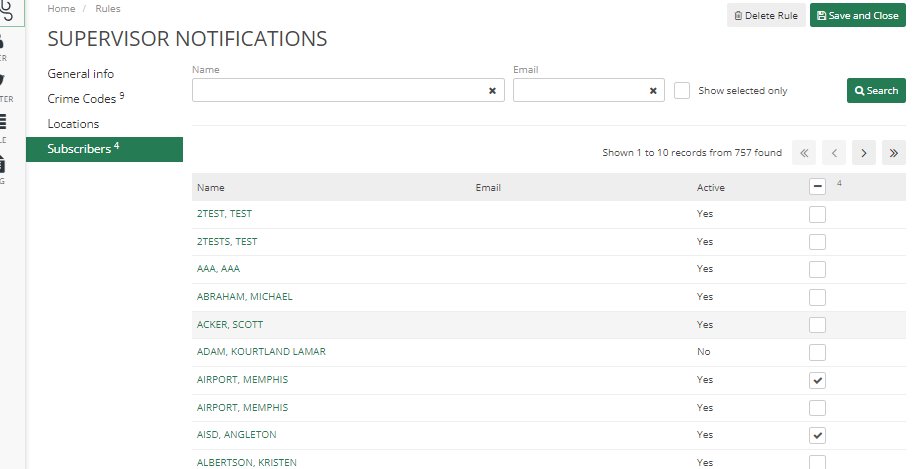Open the 2TESTS, TEST subscriber link
The height and width of the screenshot is (469, 918).
coord(227,241)
